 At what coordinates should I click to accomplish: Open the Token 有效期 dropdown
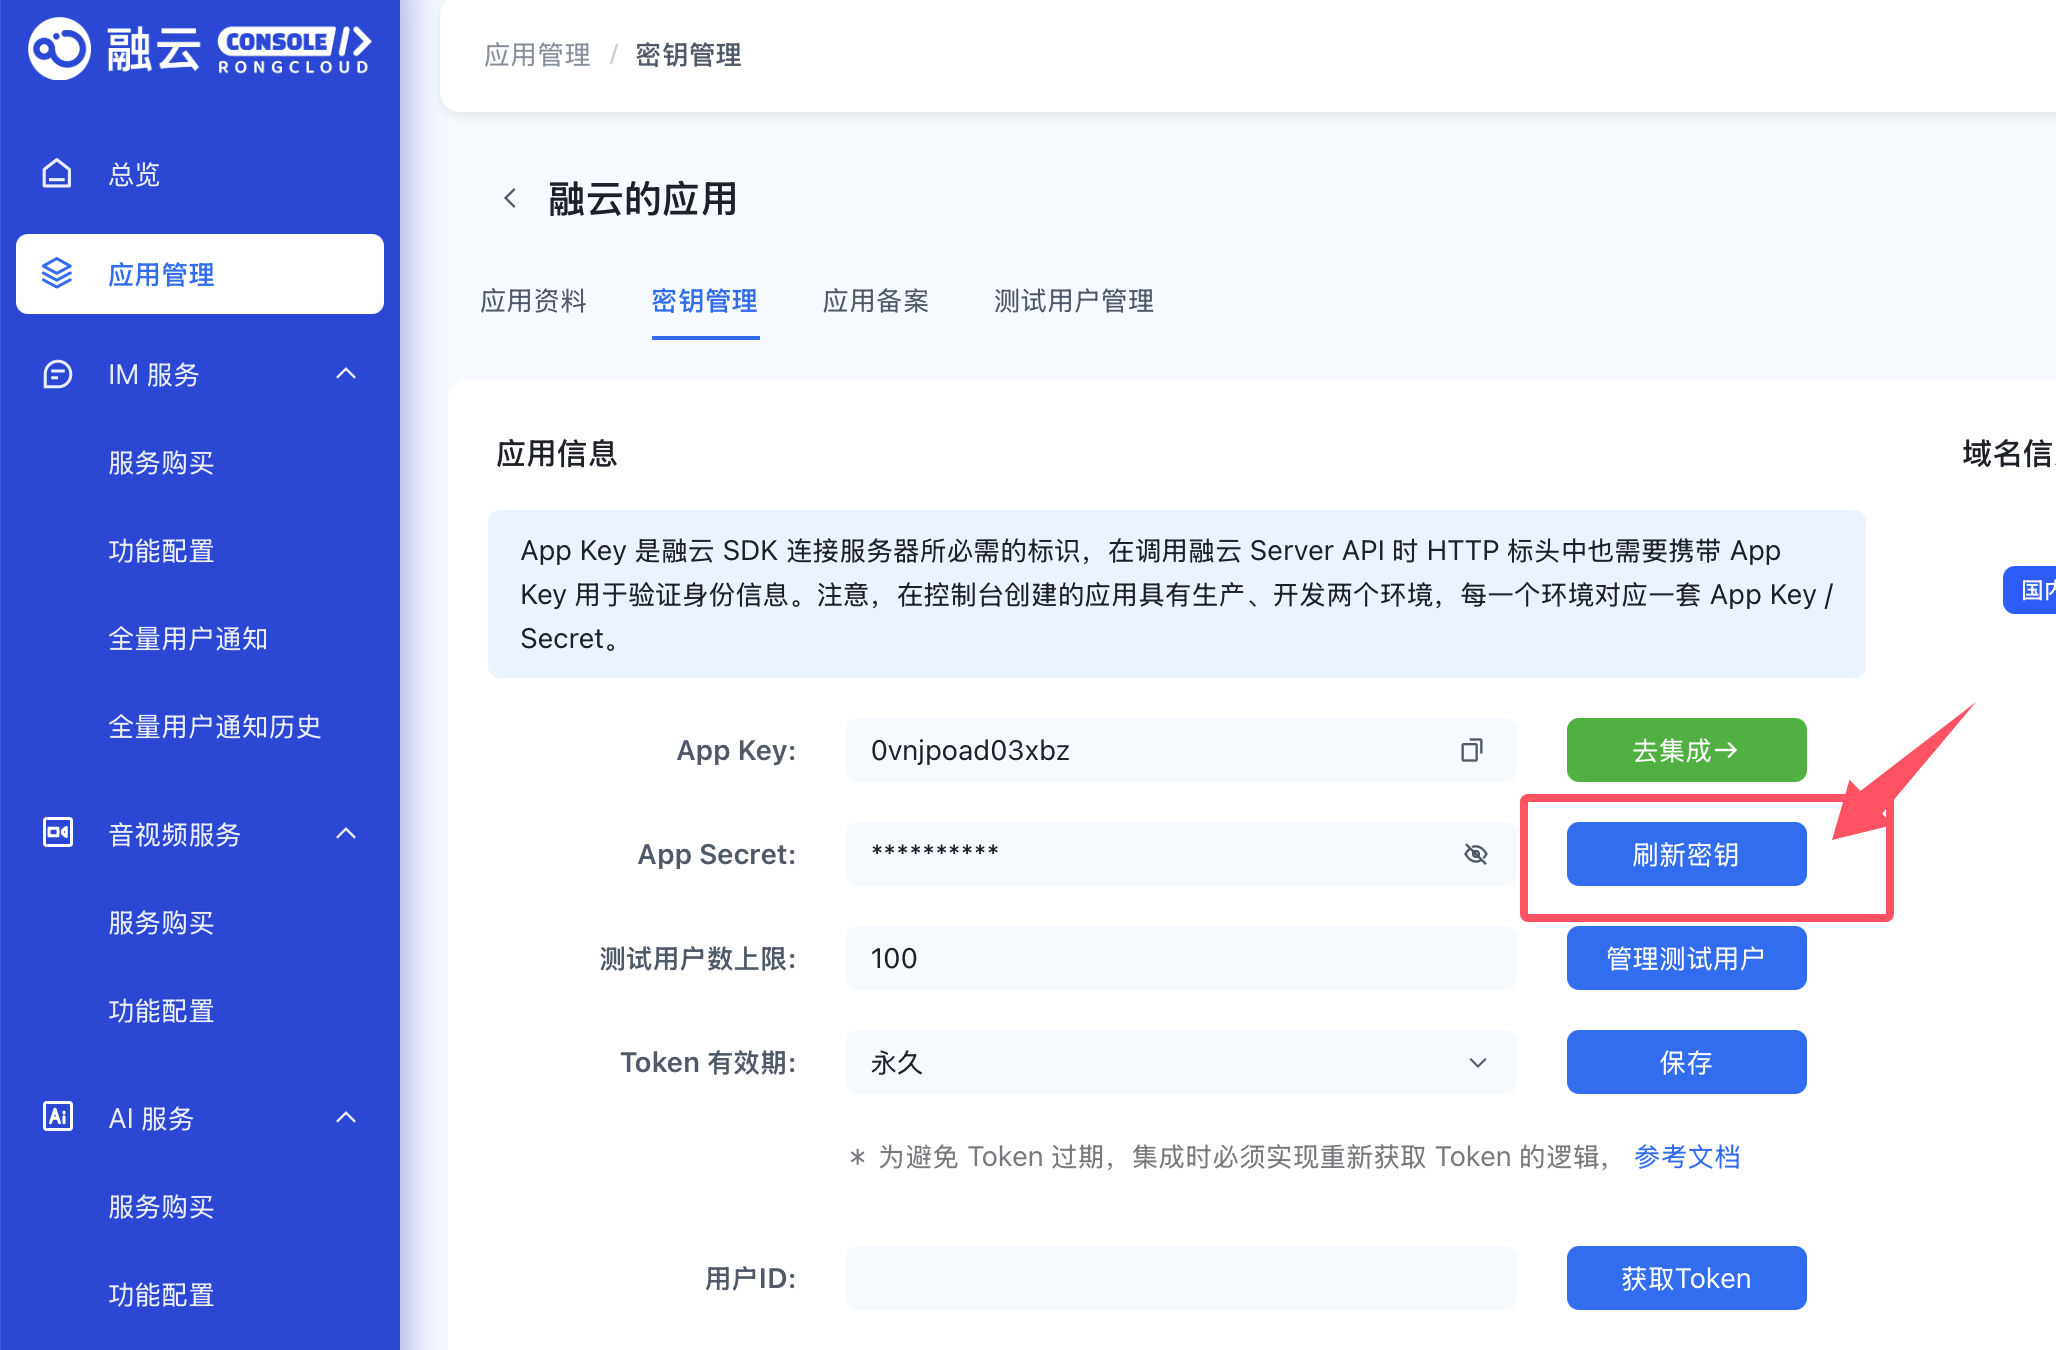1180,1062
